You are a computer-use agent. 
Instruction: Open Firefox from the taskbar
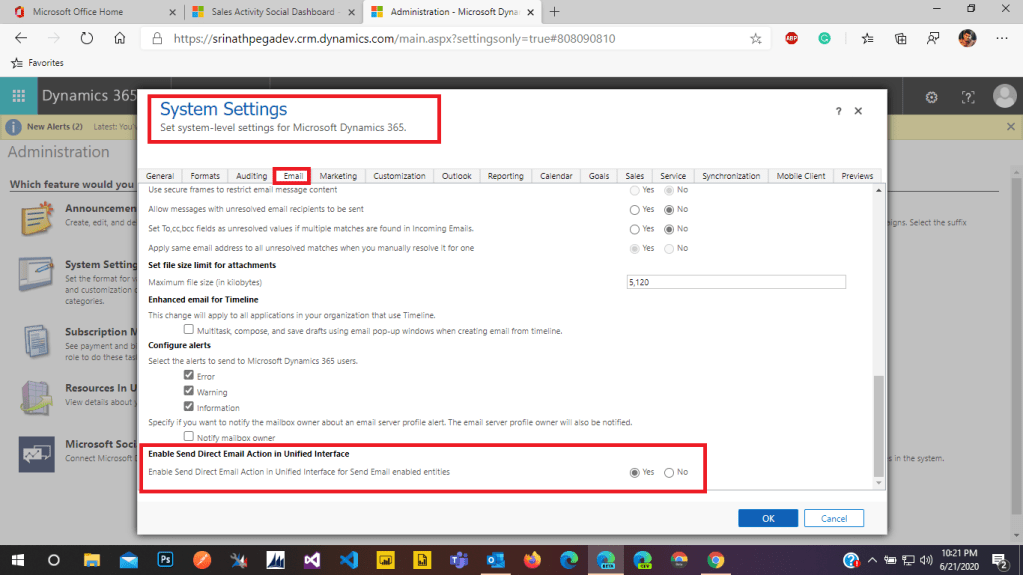(531, 559)
